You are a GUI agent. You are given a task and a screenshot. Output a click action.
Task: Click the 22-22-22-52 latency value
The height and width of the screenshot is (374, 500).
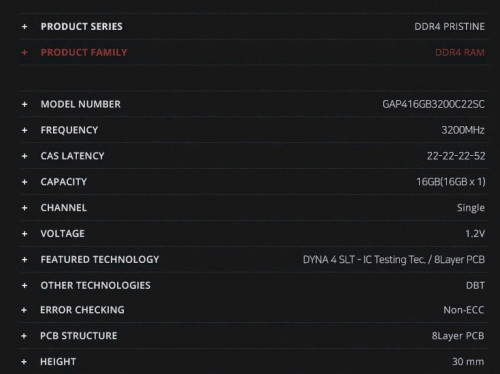(x=456, y=156)
